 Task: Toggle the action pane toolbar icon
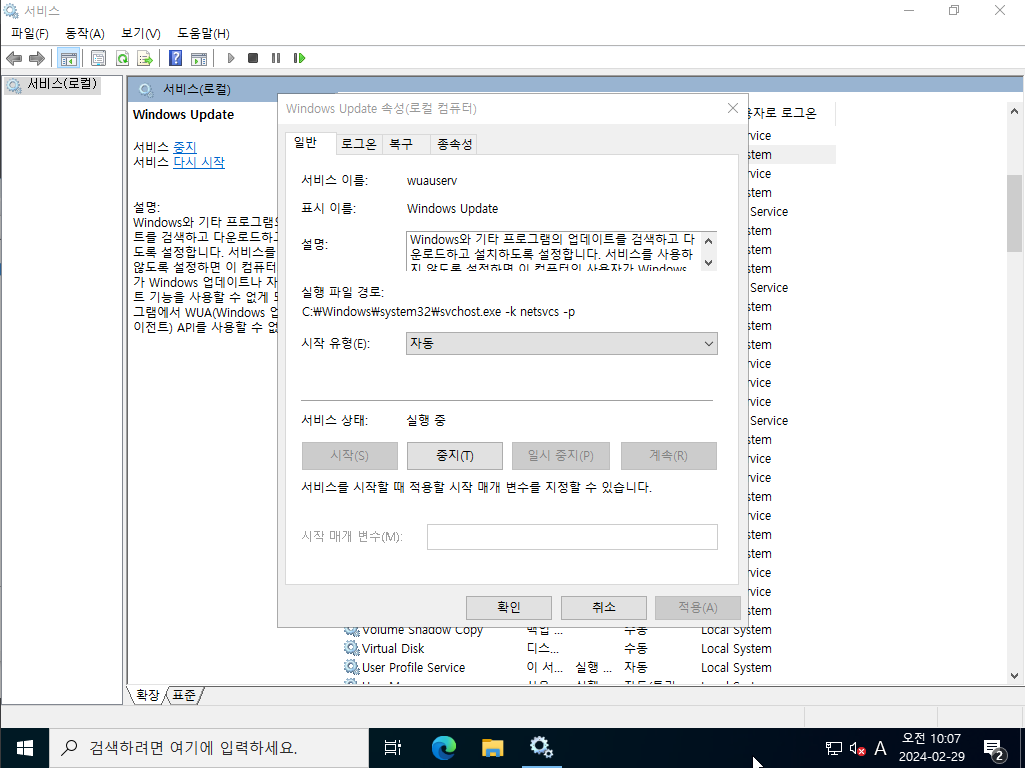pyautogui.click(x=199, y=58)
